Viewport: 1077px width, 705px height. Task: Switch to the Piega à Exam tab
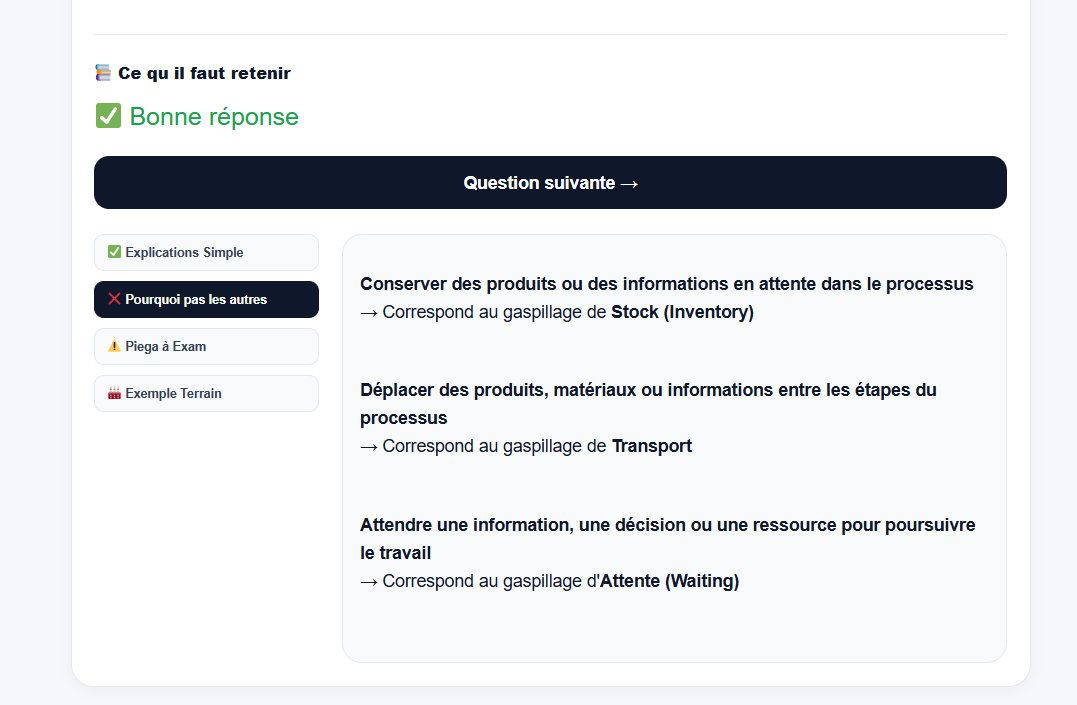coord(206,346)
